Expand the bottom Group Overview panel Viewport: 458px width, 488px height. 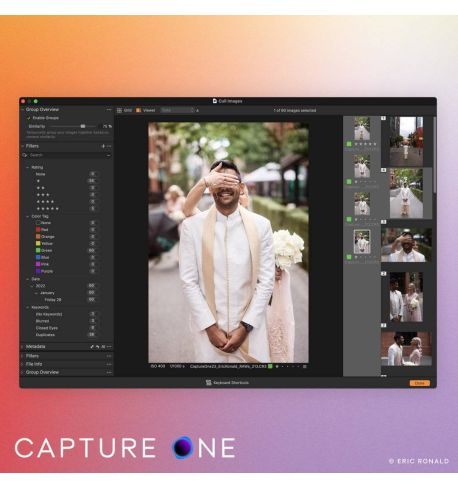tap(23, 372)
